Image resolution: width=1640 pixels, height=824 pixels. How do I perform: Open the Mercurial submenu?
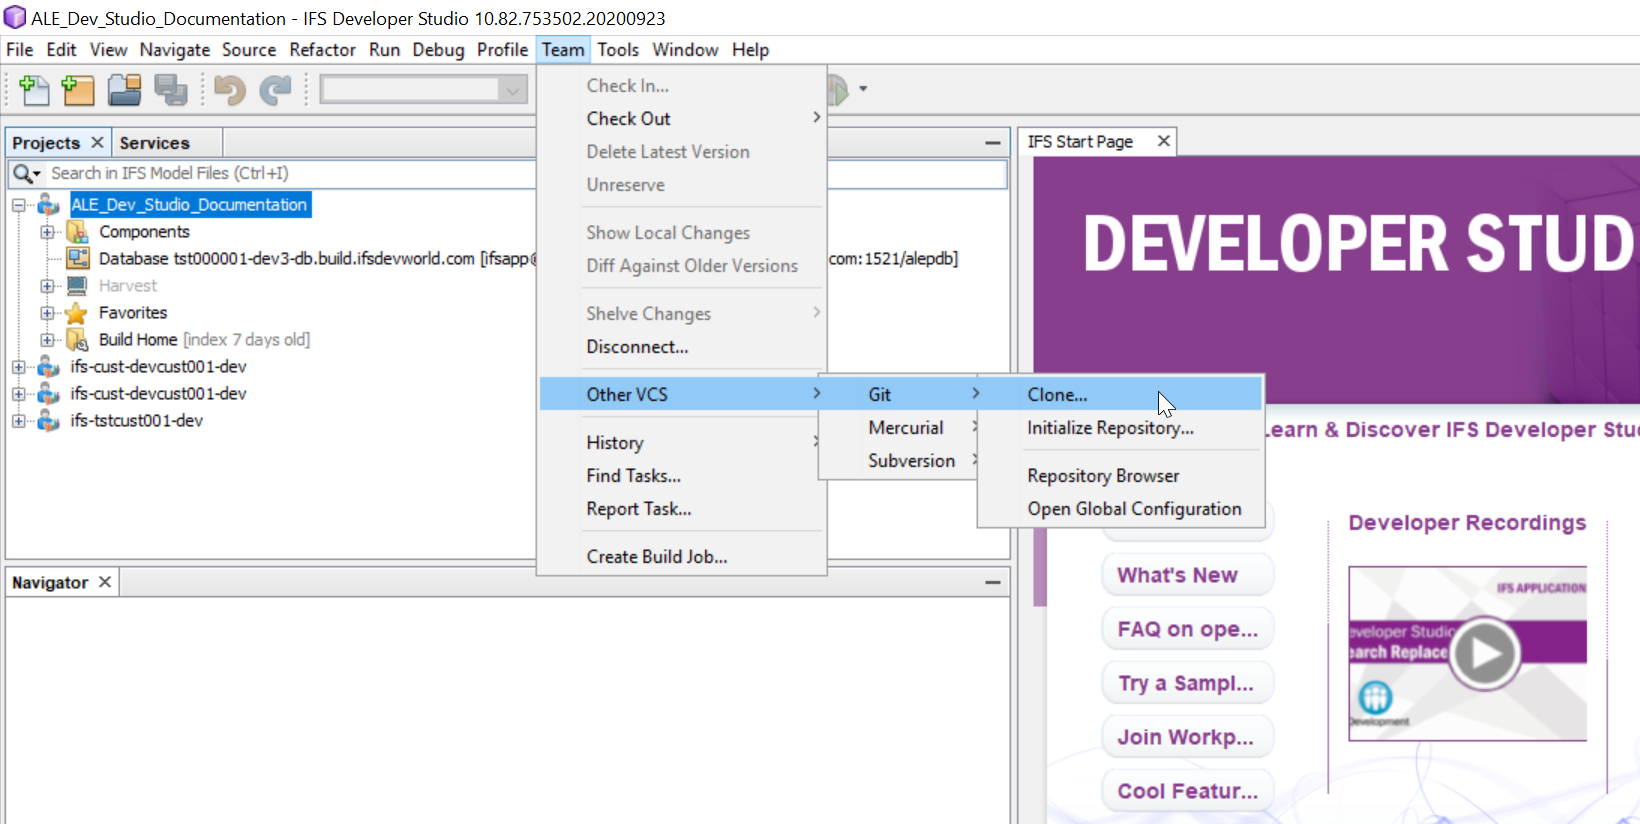pyautogui.click(x=900, y=428)
